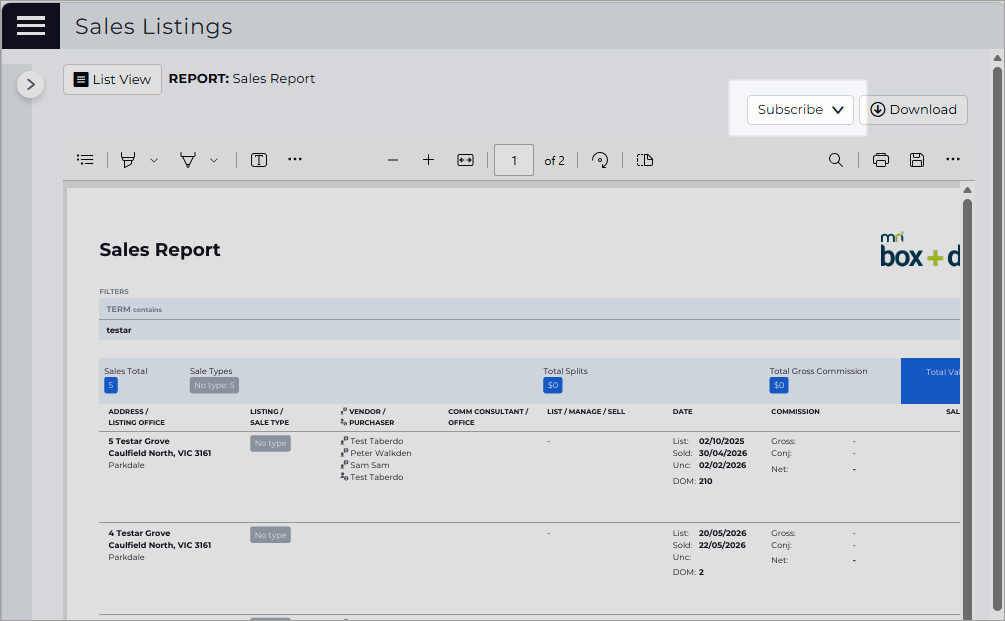Image resolution: width=1005 pixels, height=621 pixels.
Task: Download the Sales Report
Action: tap(913, 110)
